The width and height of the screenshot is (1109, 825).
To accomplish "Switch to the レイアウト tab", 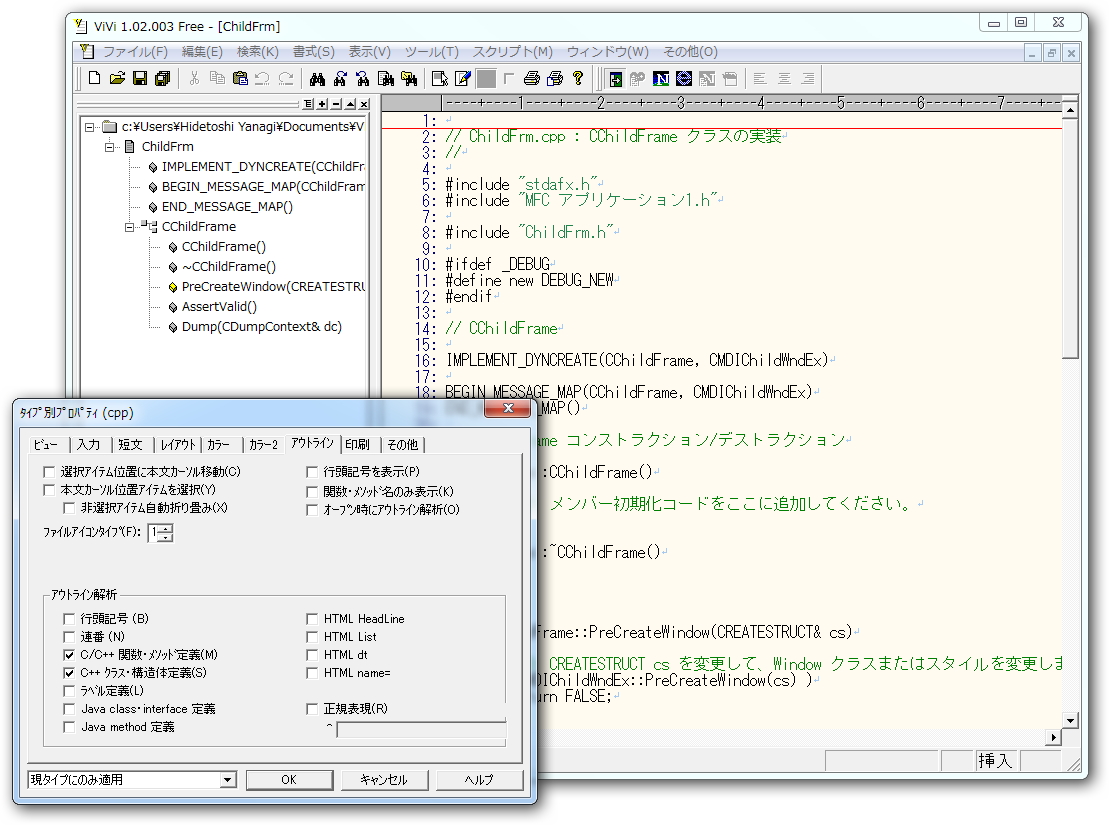I will click(178, 444).
